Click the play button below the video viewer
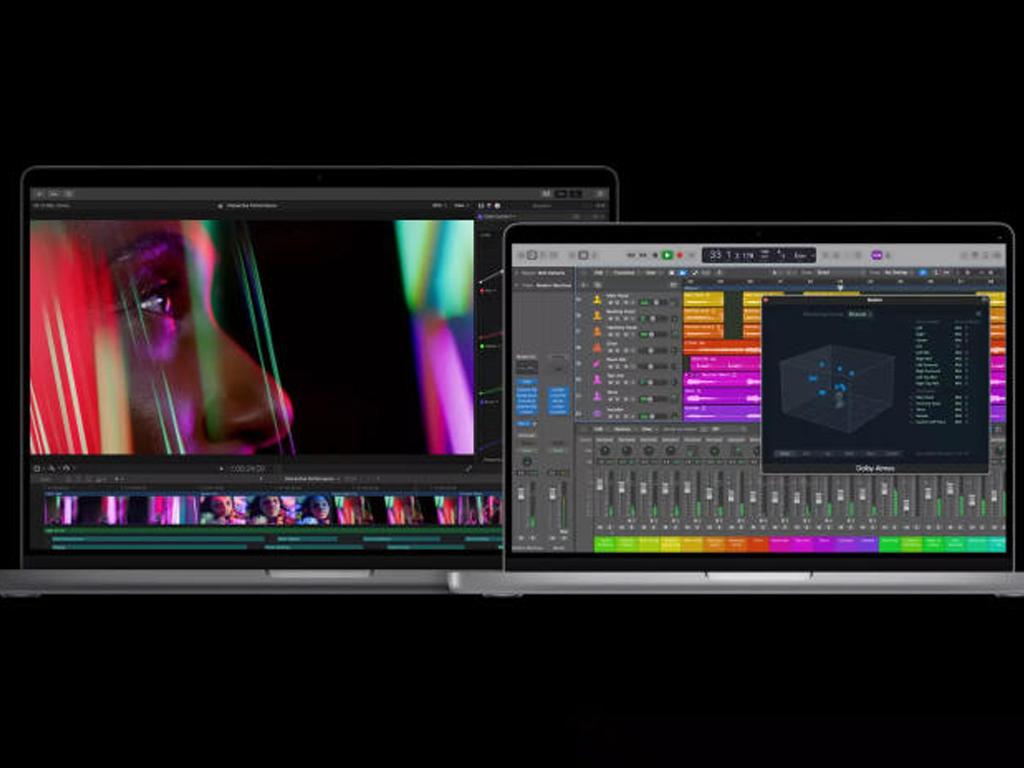 tap(222, 468)
